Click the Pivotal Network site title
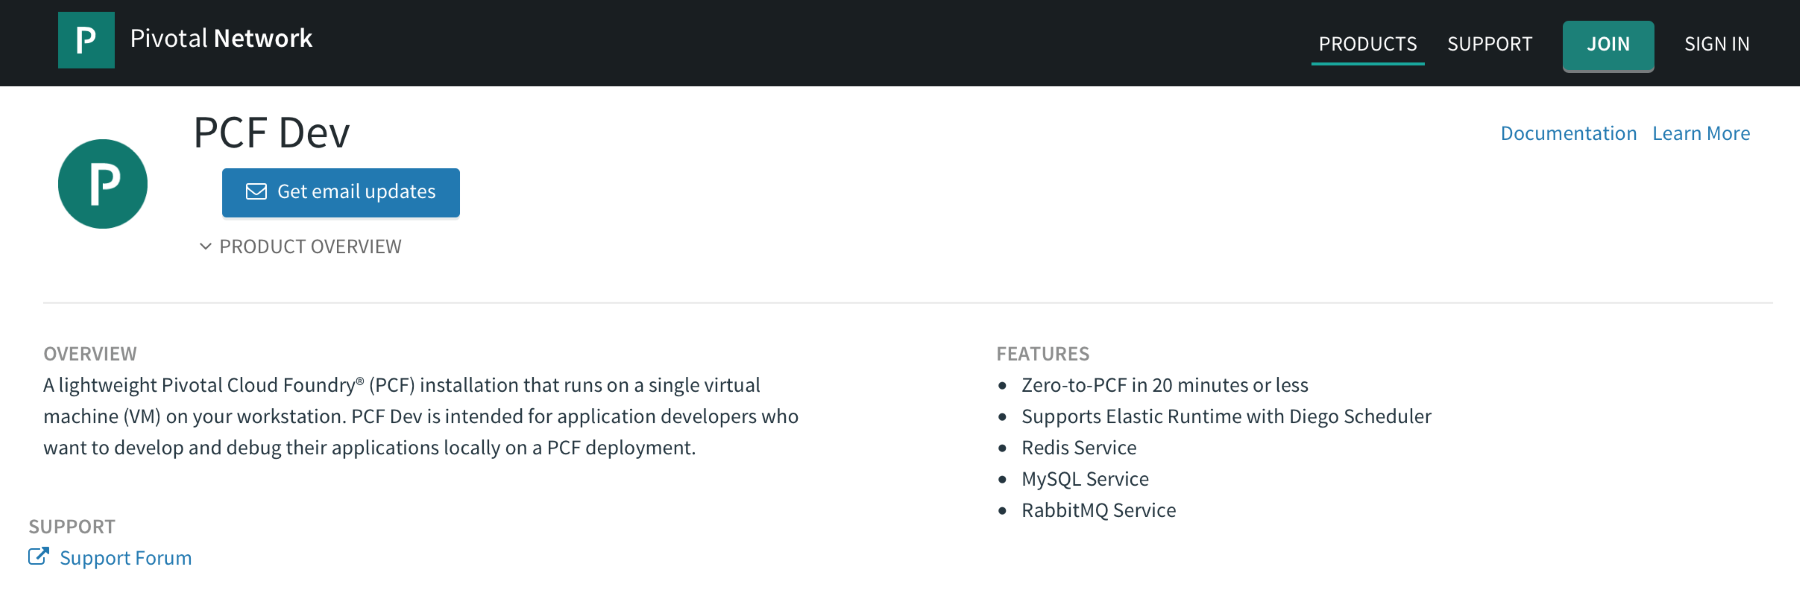This screenshot has width=1800, height=602. tap(221, 39)
